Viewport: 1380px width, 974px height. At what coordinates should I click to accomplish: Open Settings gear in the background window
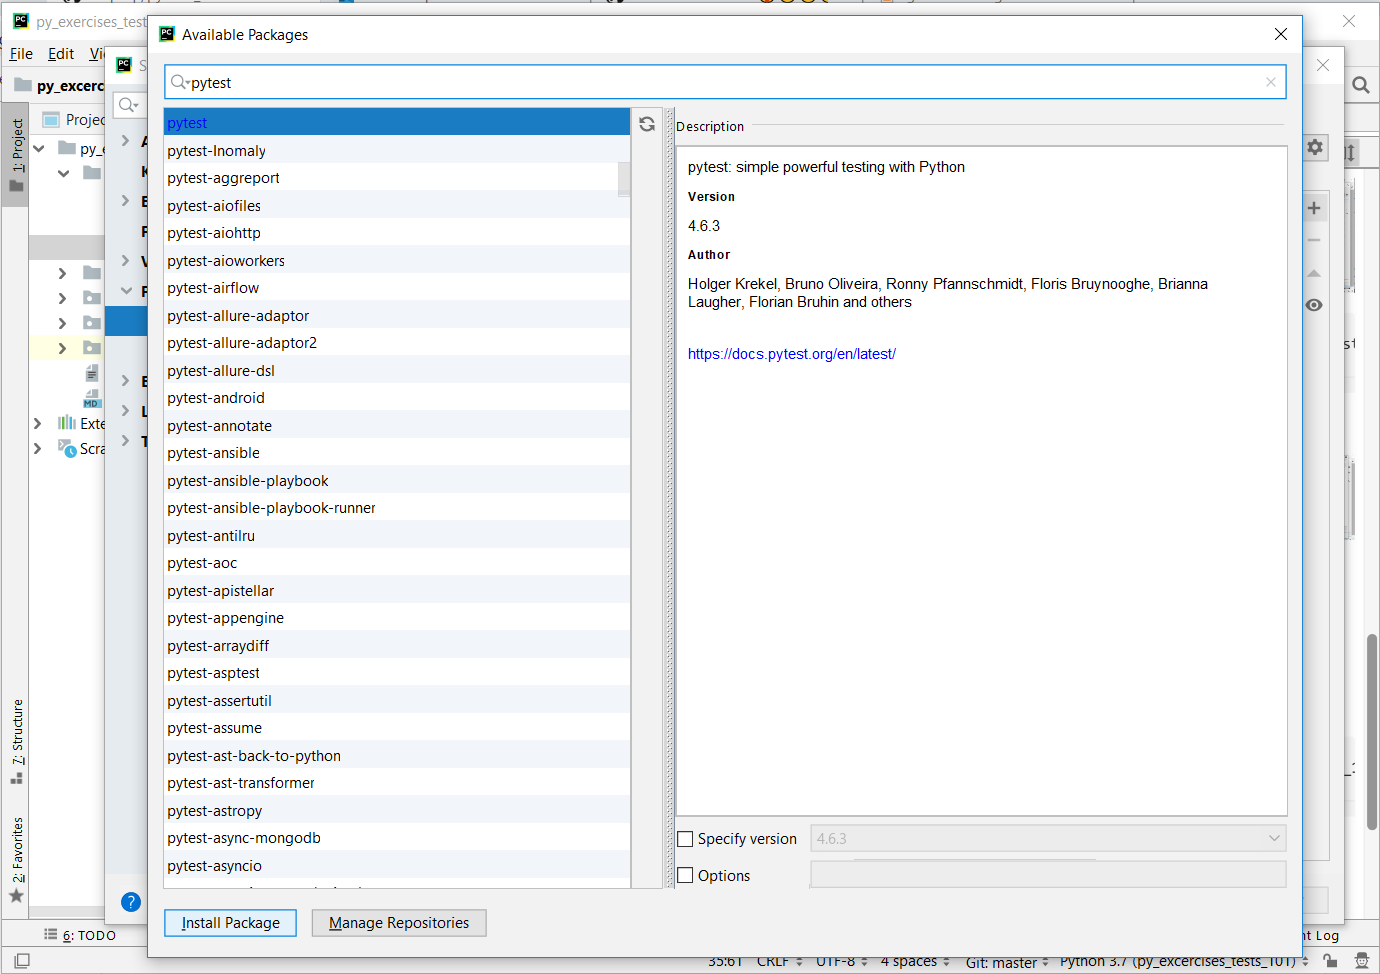[1315, 147]
